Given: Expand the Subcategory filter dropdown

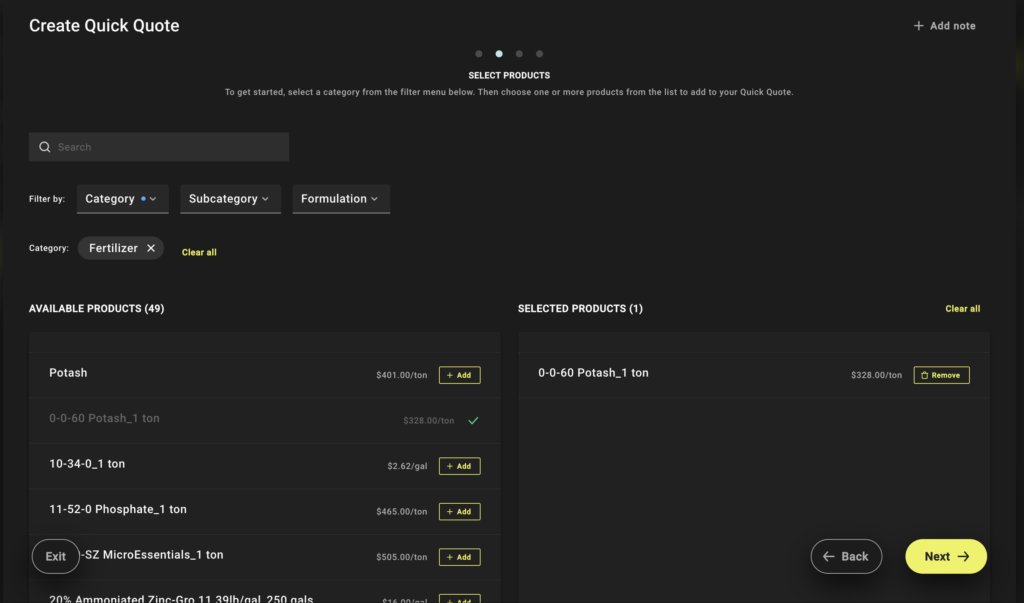Looking at the screenshot, I should [x=230, y=199].
